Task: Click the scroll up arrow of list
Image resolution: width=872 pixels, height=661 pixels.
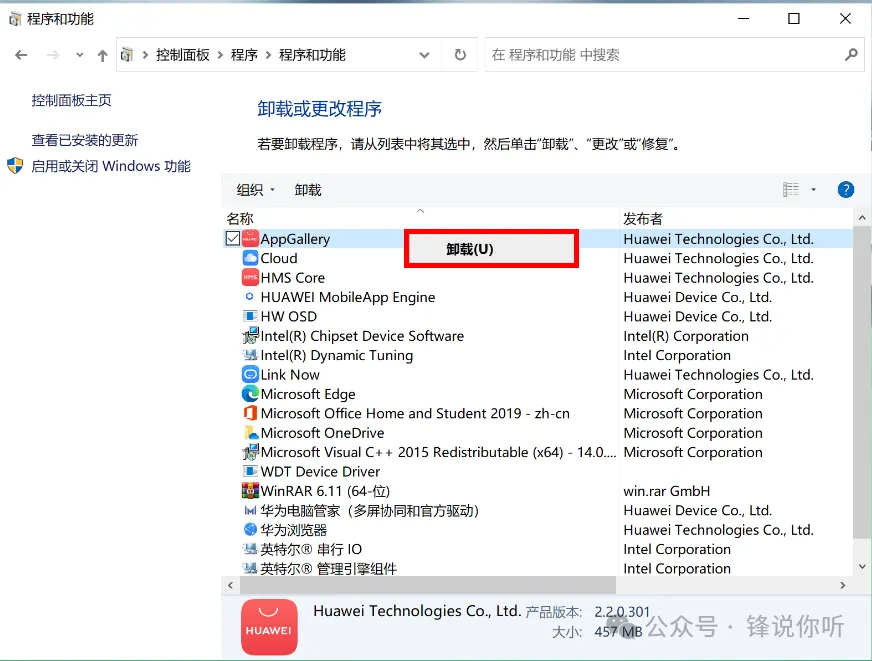Action: tap(861, 218)
